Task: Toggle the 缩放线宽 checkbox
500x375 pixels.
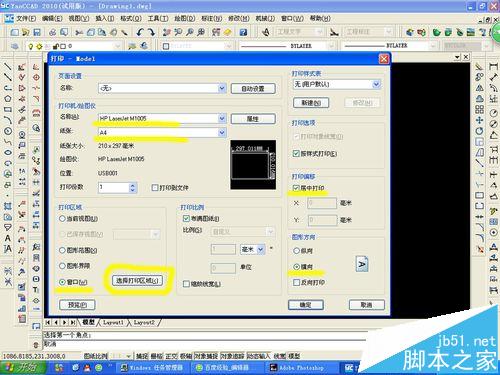Action: click(x=186, y=284)
